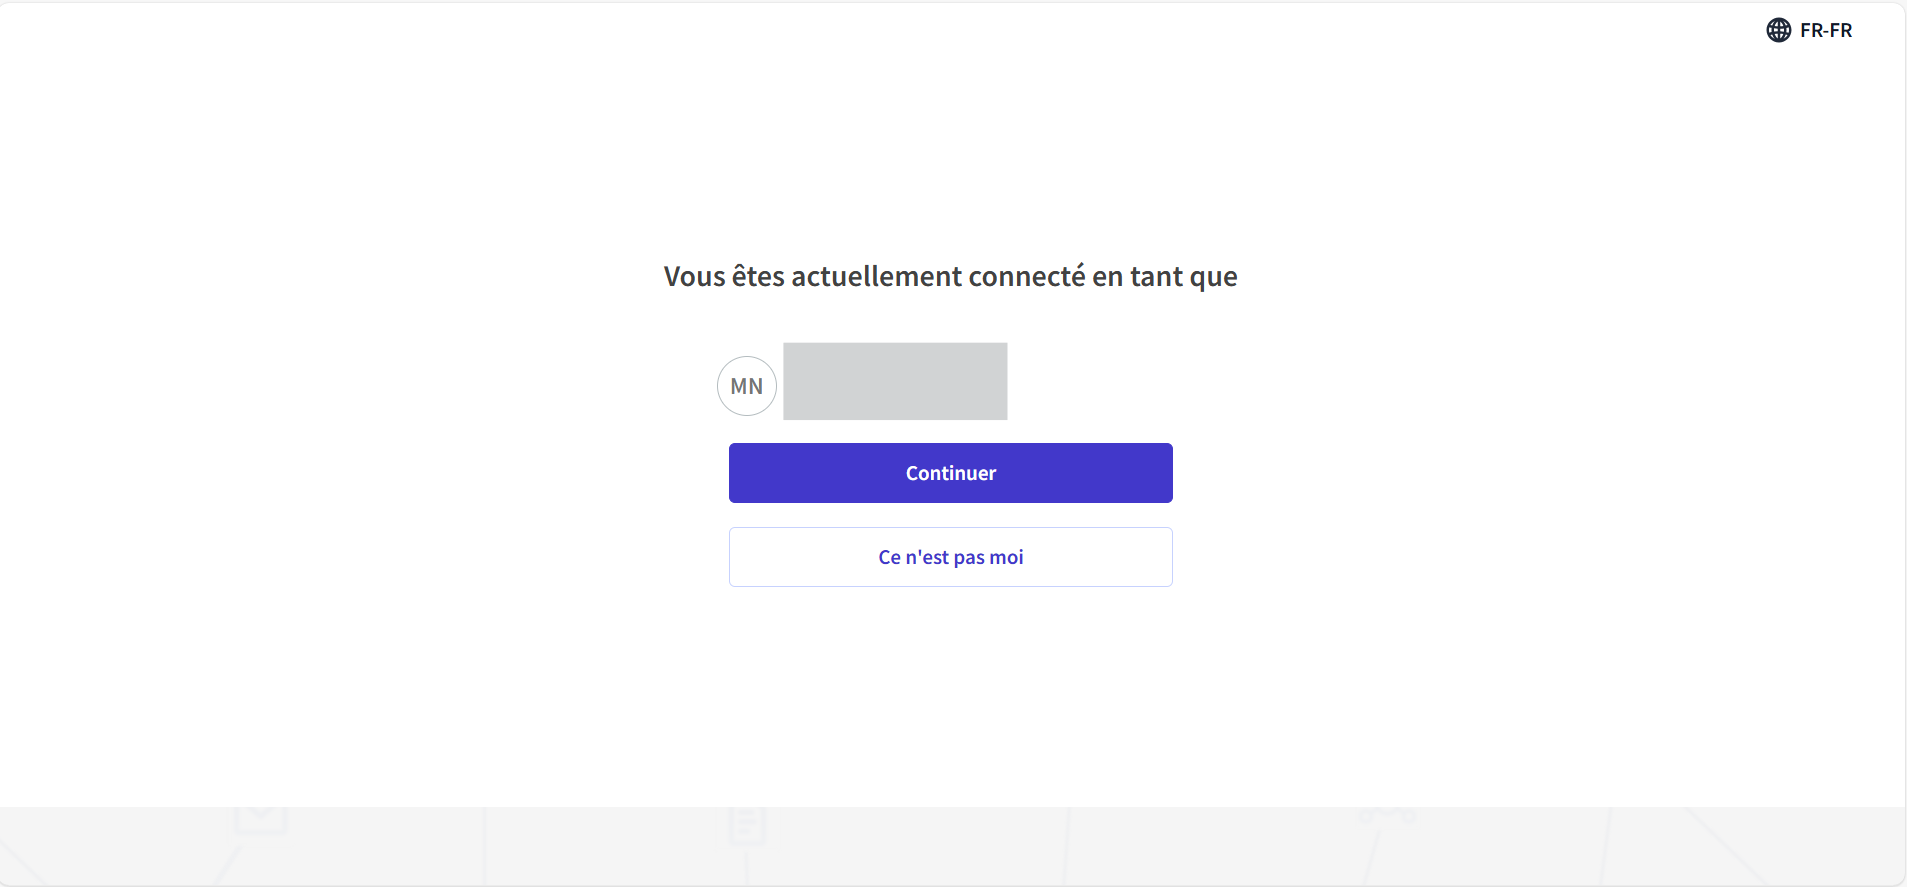Continue as the signed-in MN user

click(x=950, y=473)
